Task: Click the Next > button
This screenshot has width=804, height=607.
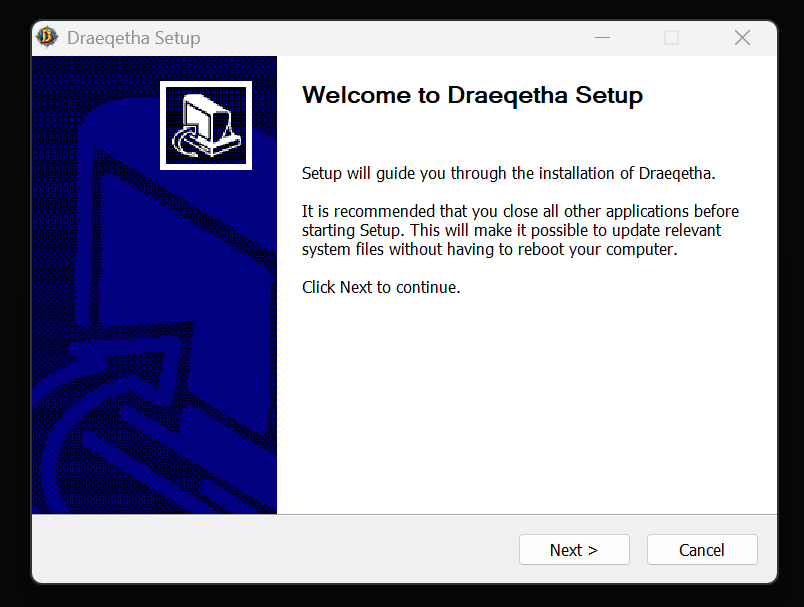Action: (x=574, y=550)
